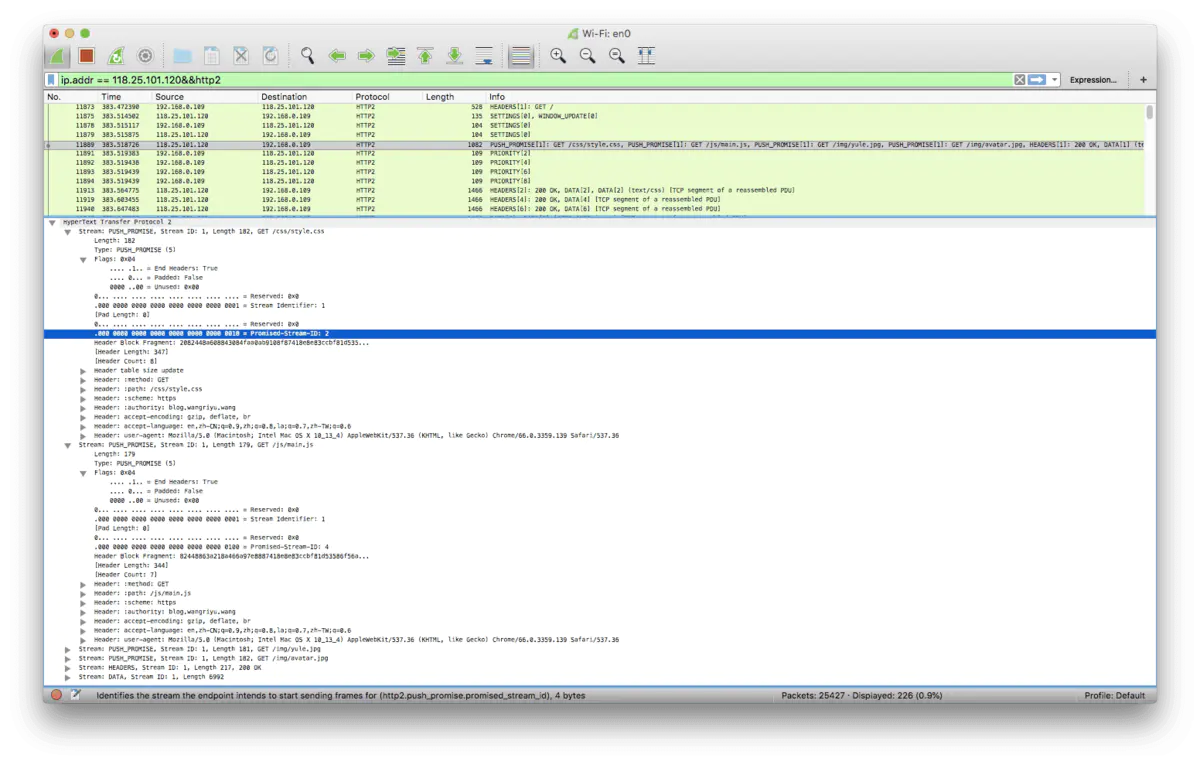1200x765 pixels.
Task: Collapse PUSH_PROMISE stream GET /css/style.css
Action: pos(68,231)
